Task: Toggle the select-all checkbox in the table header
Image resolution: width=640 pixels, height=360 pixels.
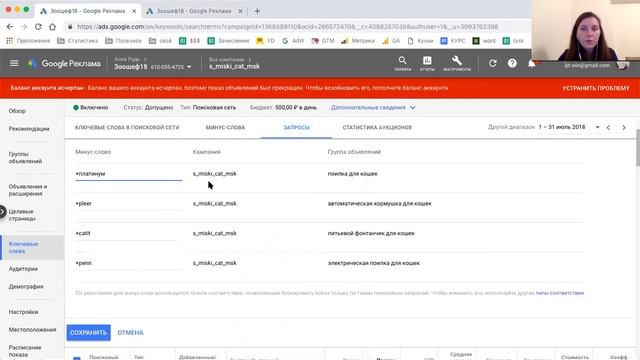Action: pyautogui.click(x=77, y=358)
